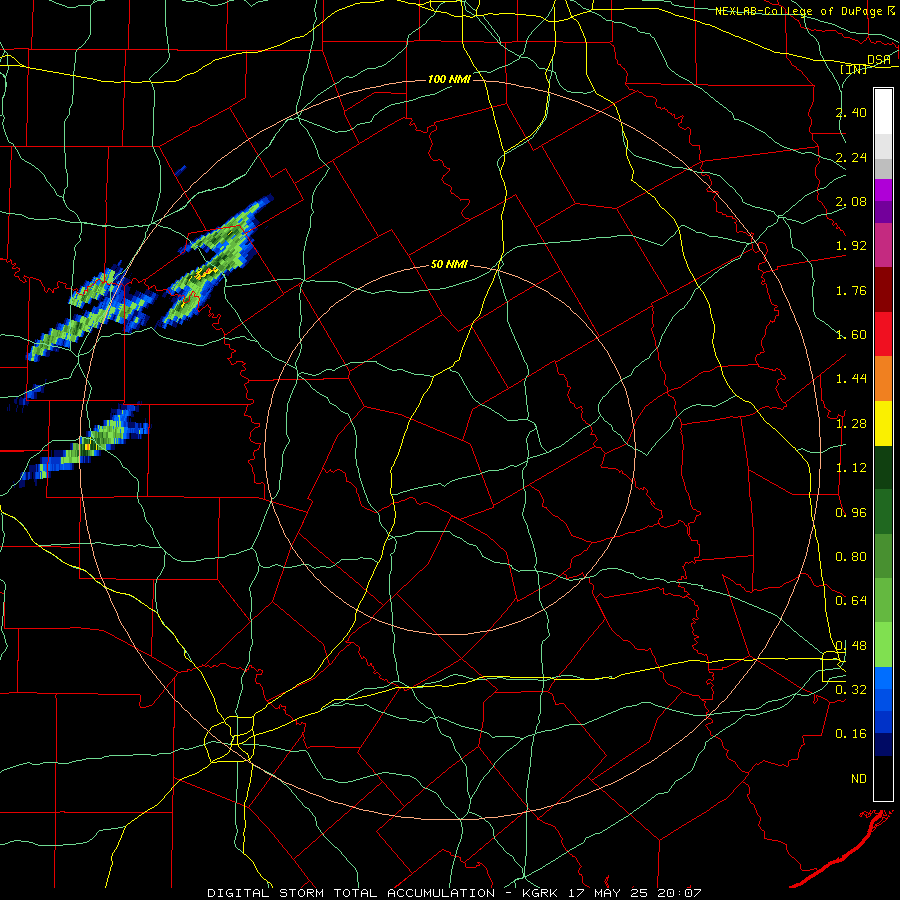Select the 2.08 legend value
Screen dimensions: 900x900
851,201
